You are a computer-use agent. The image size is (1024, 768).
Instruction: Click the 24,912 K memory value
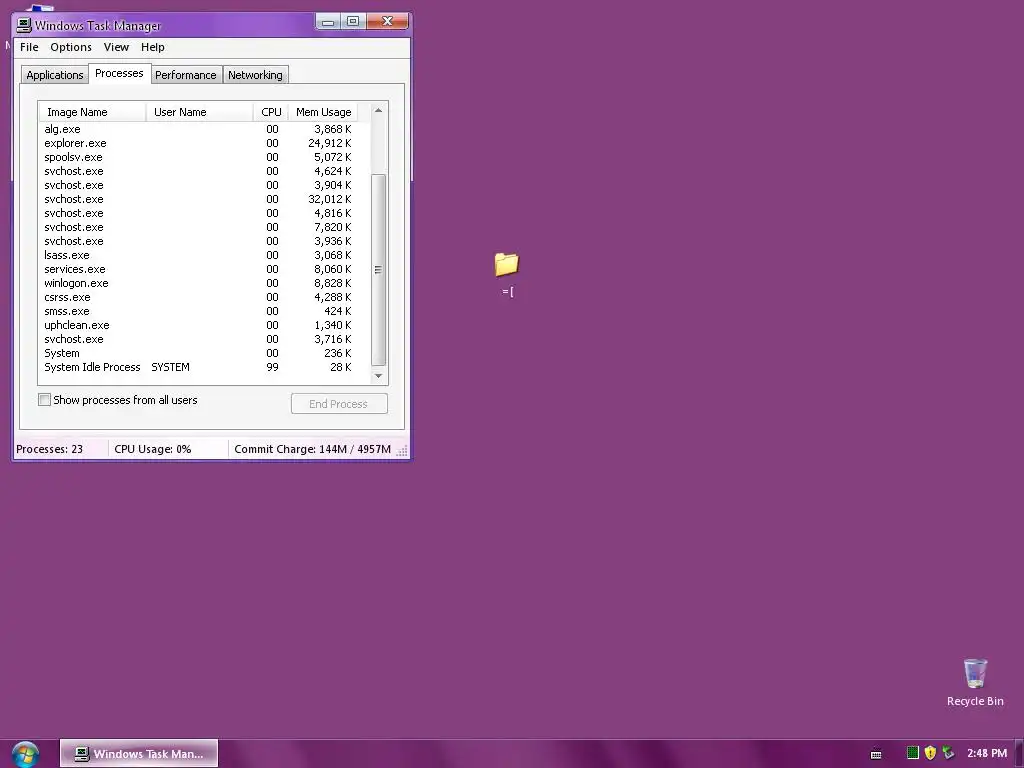330,143
